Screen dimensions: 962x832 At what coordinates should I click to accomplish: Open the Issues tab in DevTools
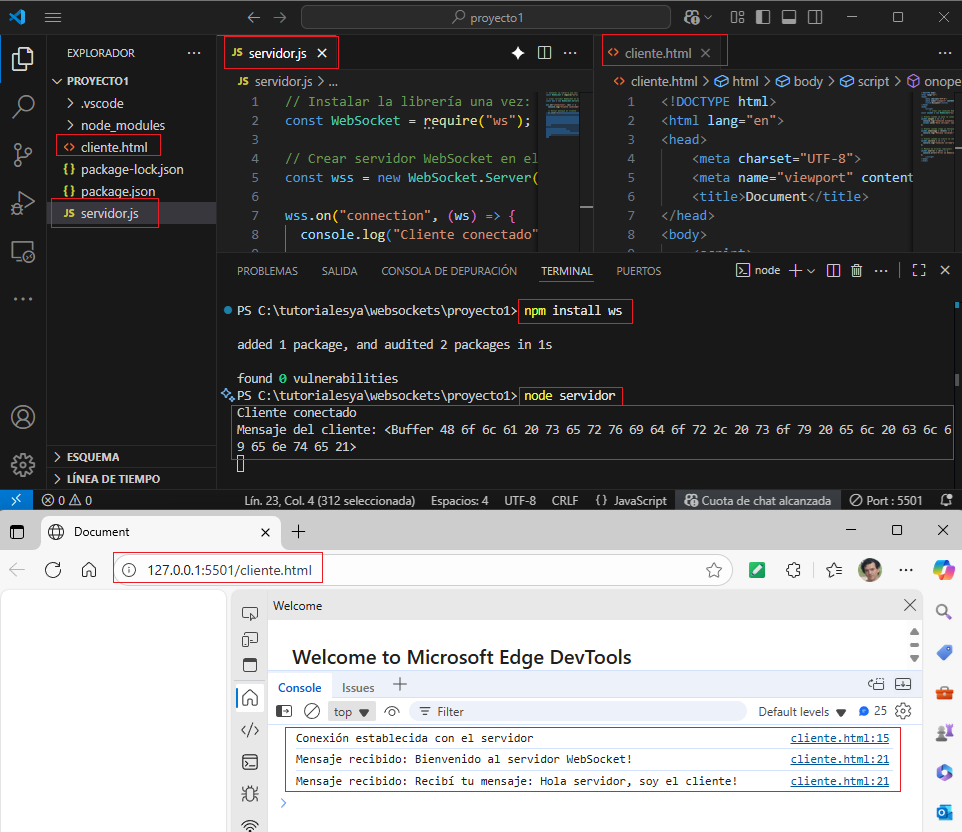[x=358, y=687]
